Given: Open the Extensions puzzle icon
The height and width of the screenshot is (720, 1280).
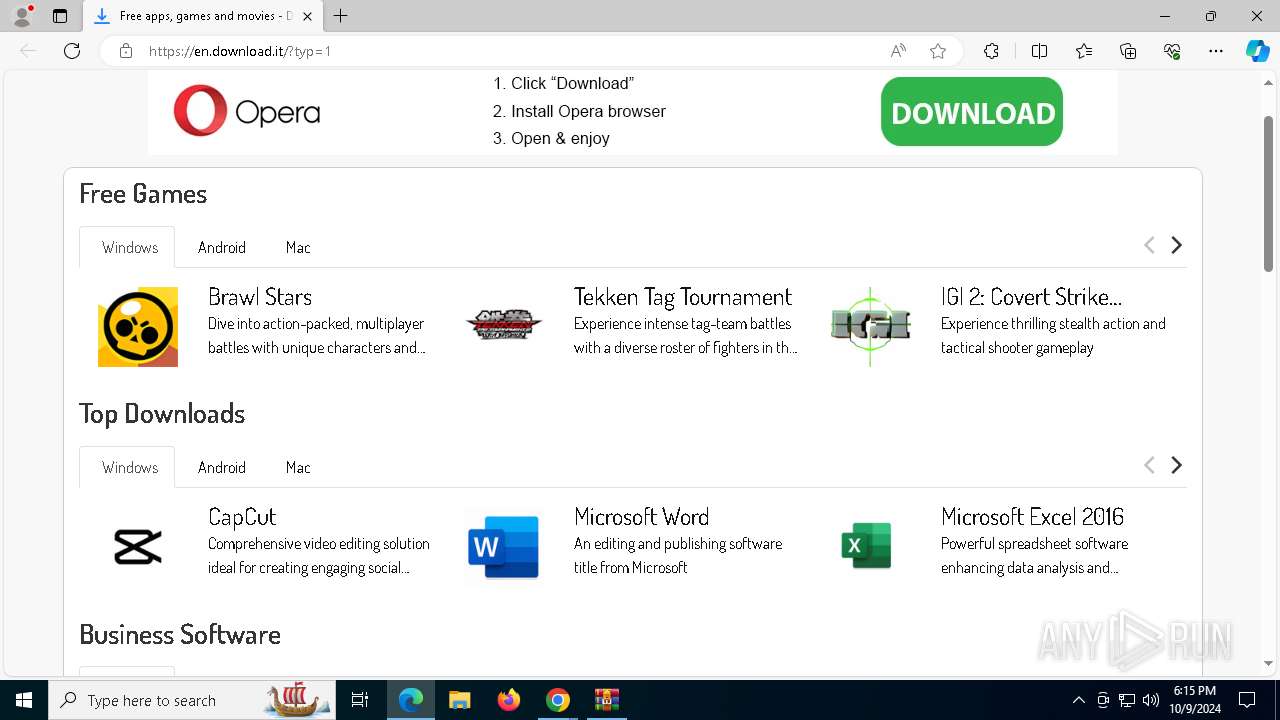Looking at the screenshot, I should (991, 51).
